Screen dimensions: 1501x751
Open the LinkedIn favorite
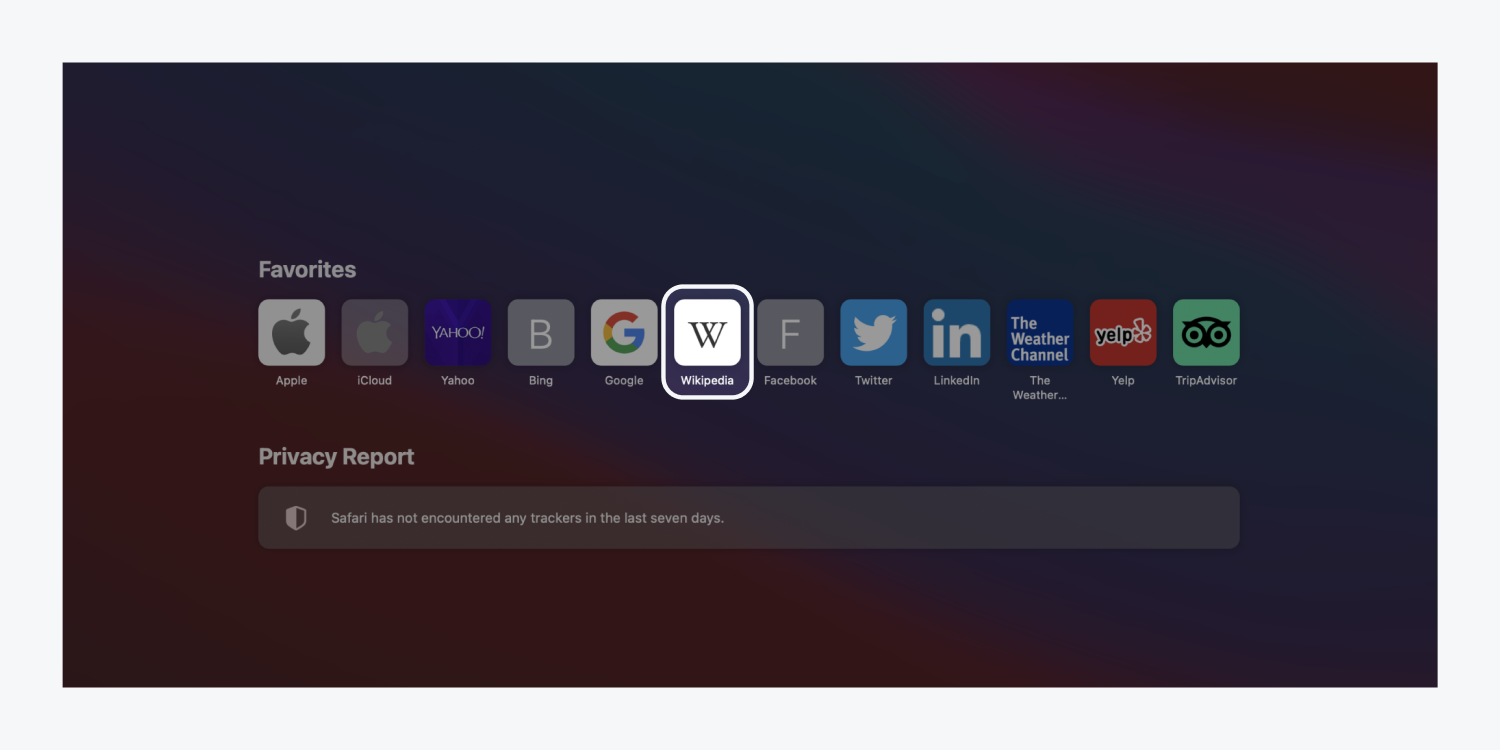click(957, 332)
